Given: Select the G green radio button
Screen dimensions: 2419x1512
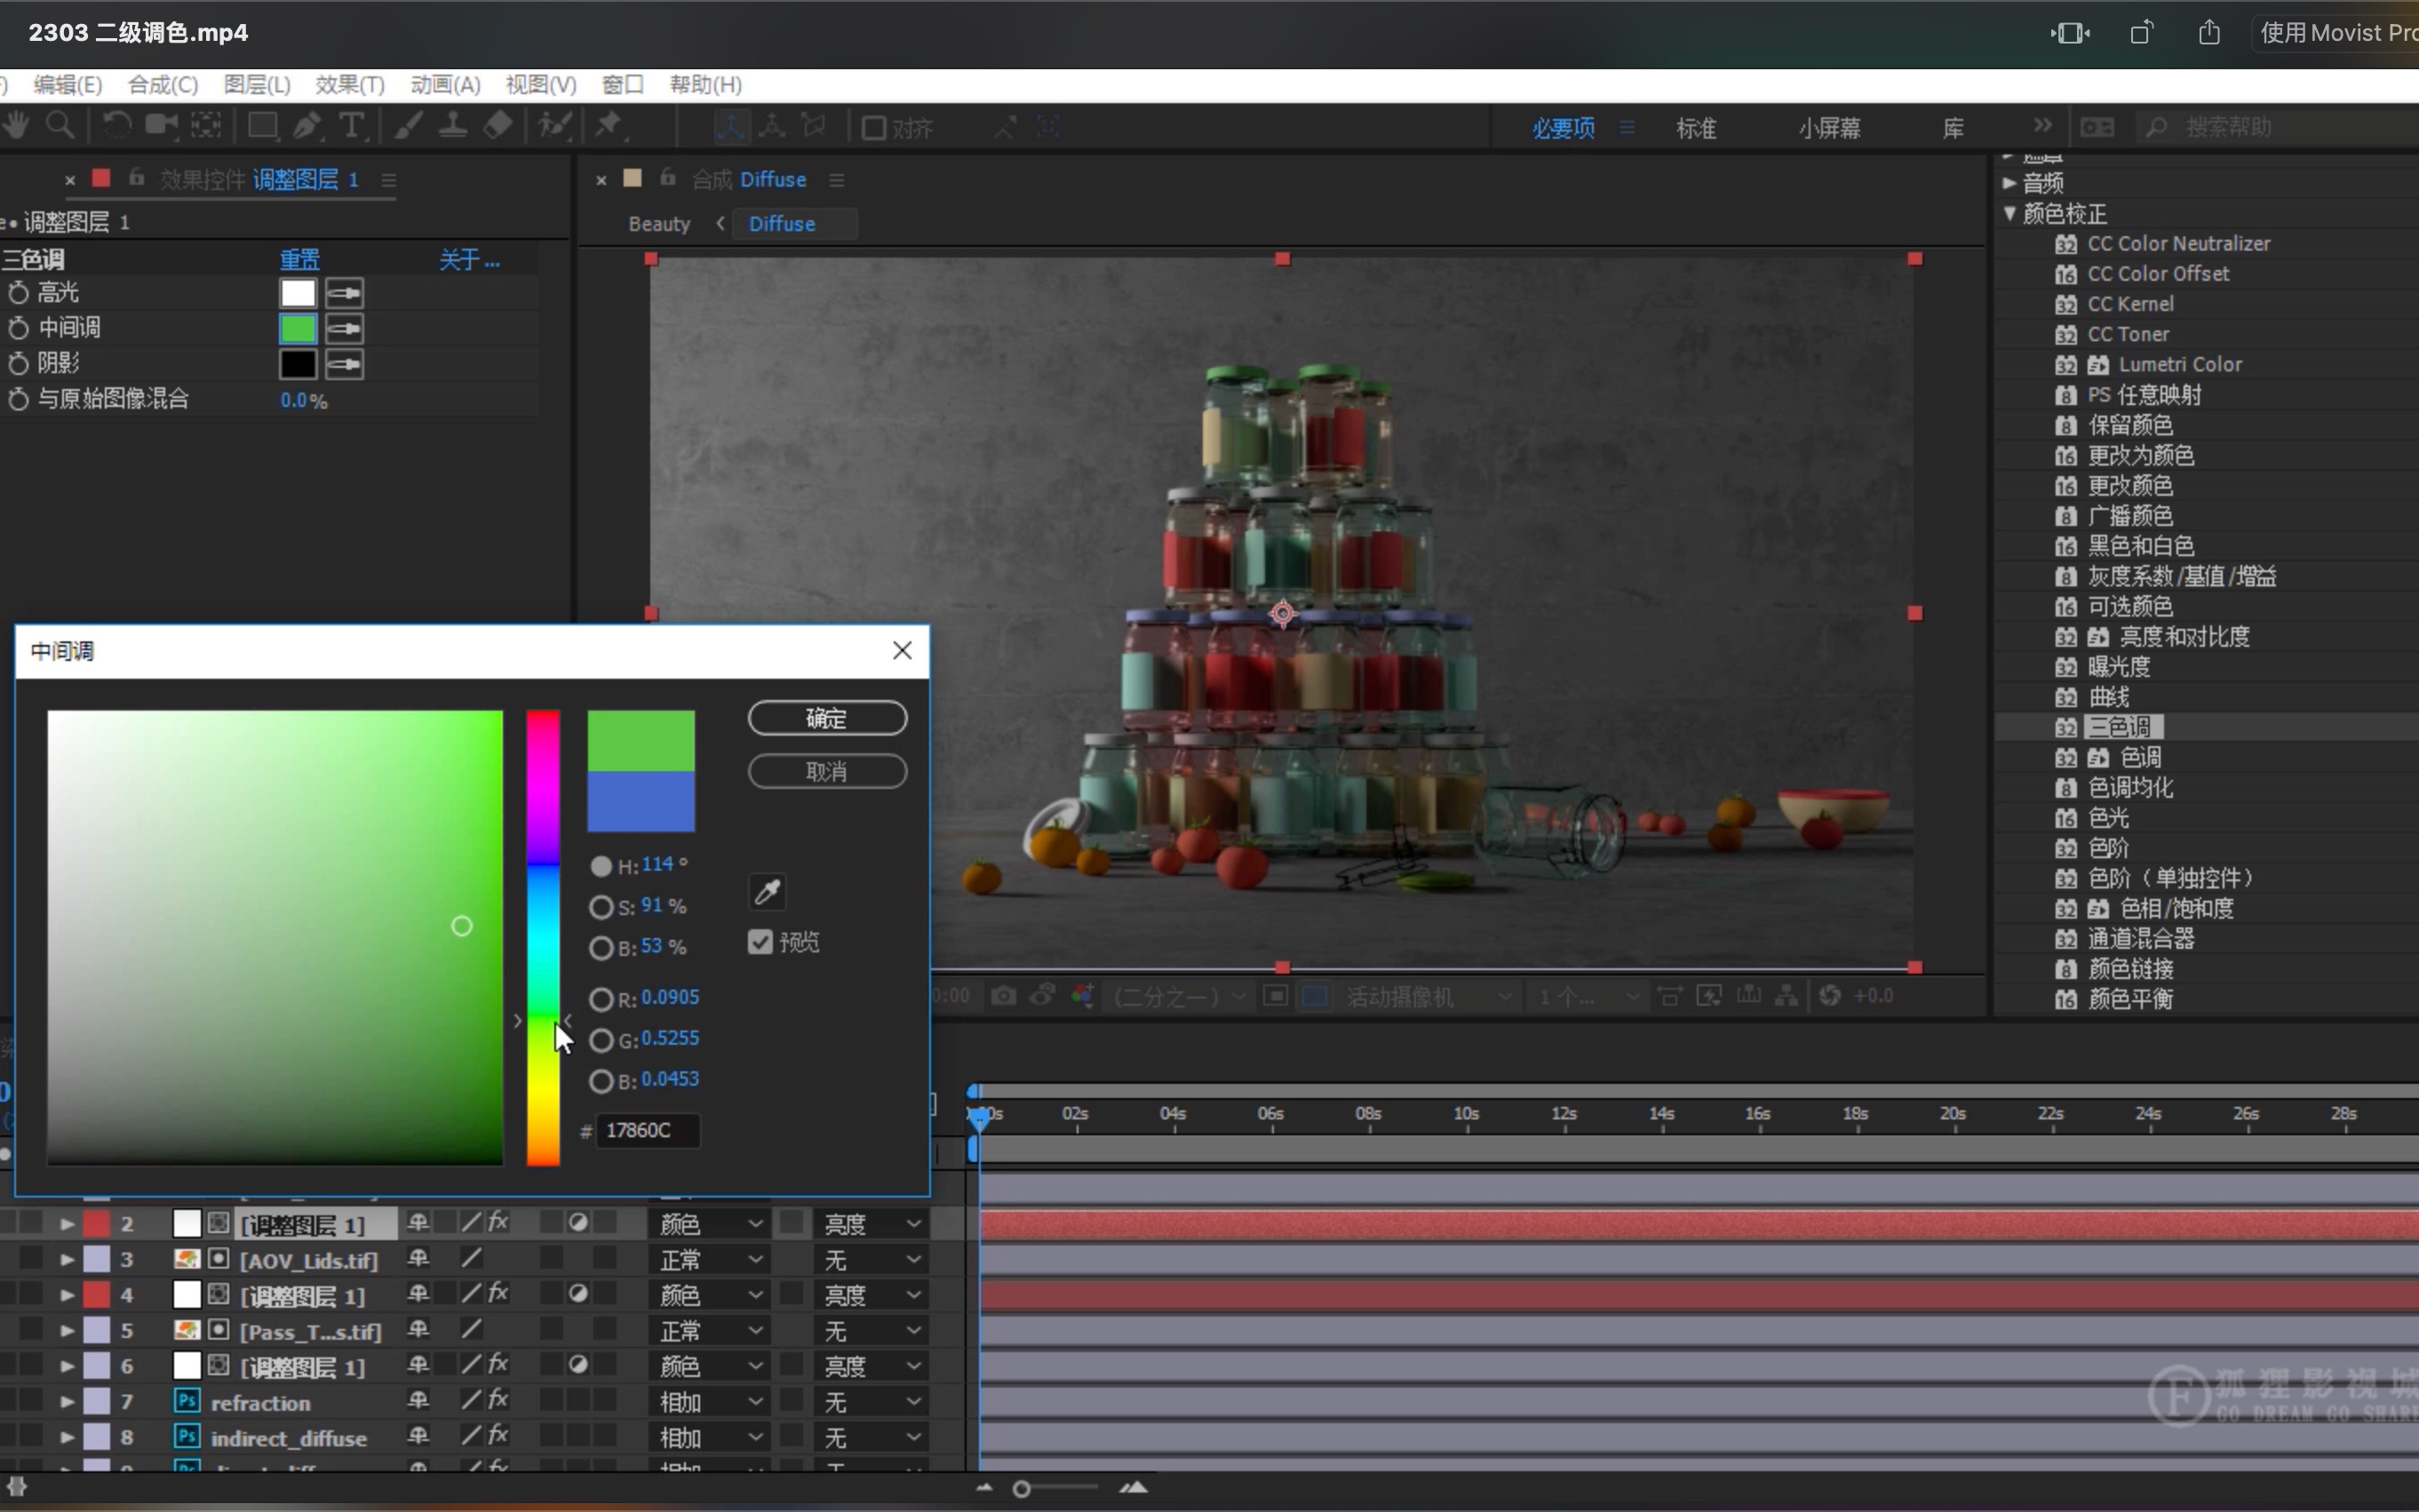Looking at the screenshot, I should coord(601,1040).
